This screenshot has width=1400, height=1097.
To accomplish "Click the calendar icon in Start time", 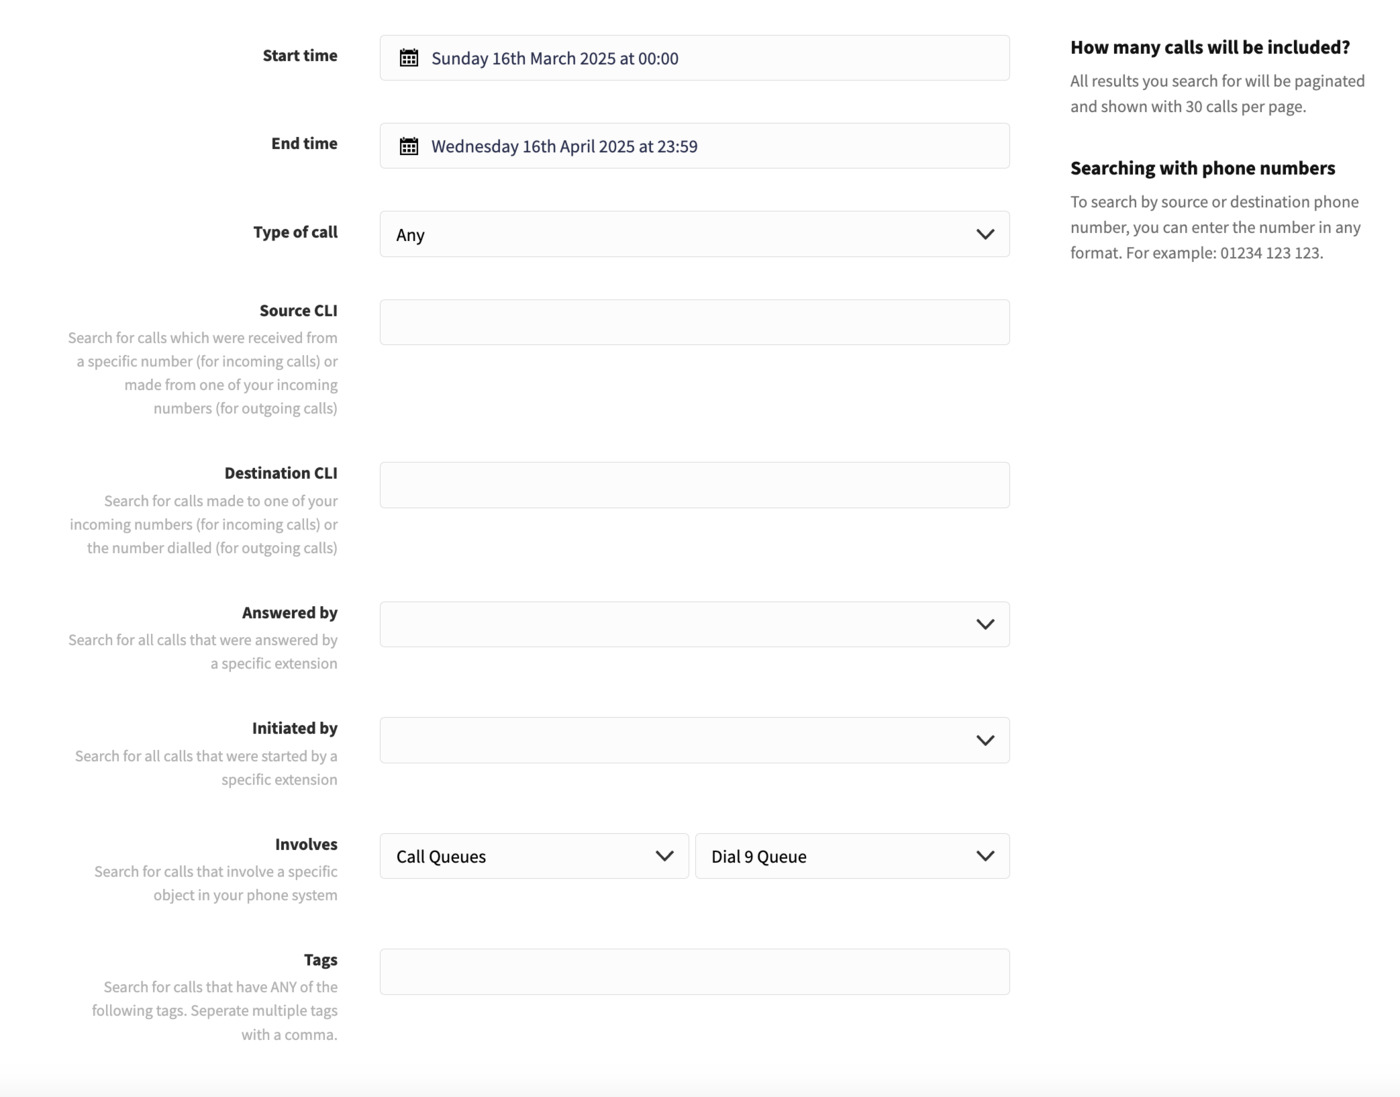I will click(x=409, y=58).
